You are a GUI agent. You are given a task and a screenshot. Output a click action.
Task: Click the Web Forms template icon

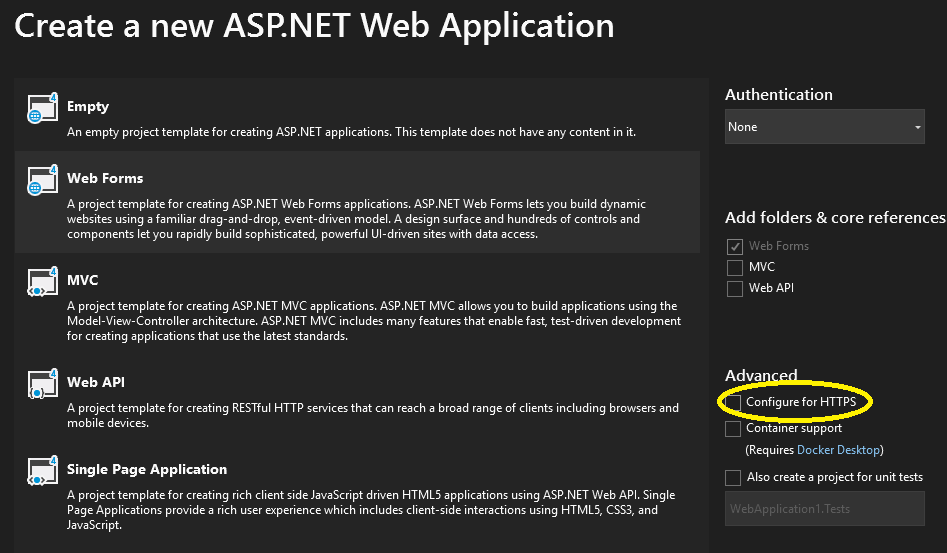coord(41,181)
